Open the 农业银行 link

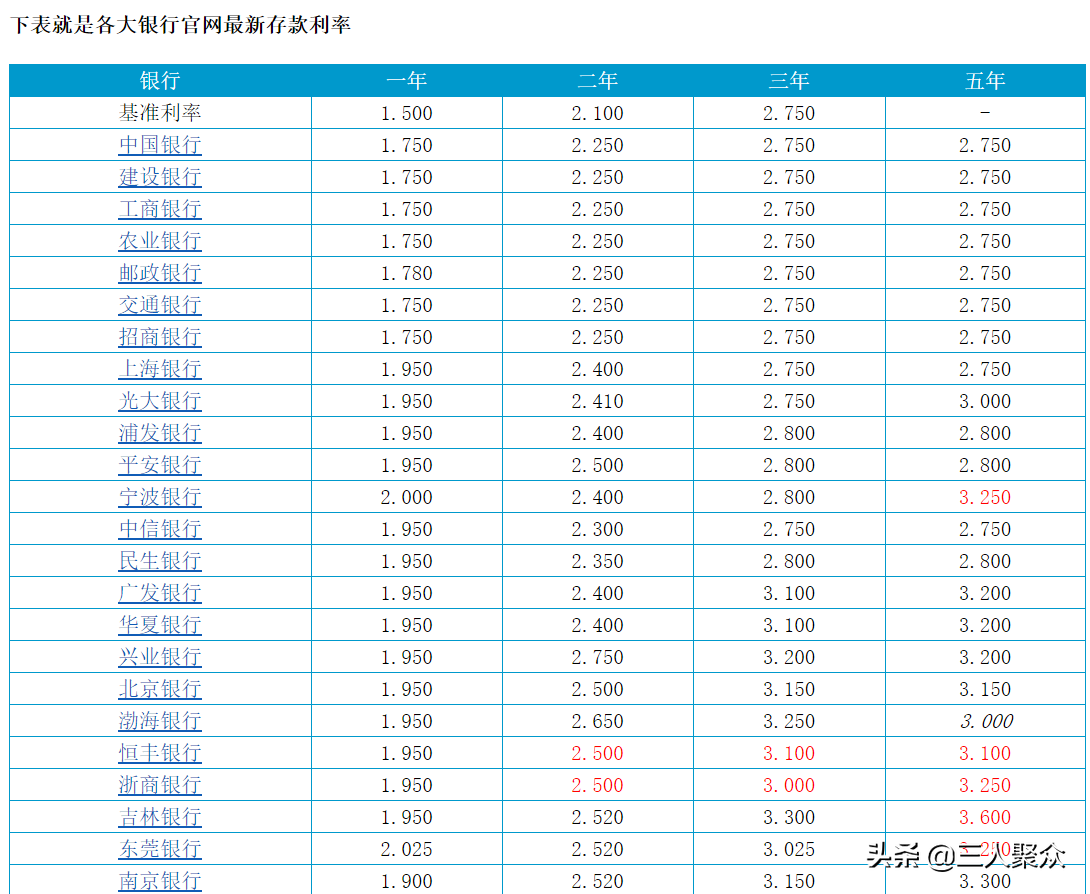(160, 241)
